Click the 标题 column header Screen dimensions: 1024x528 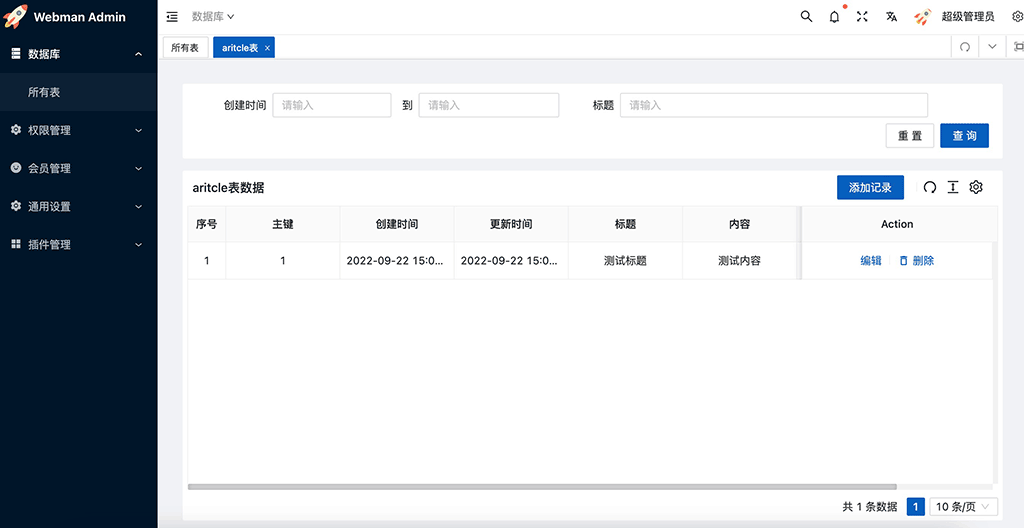click(x=626, y=224)
